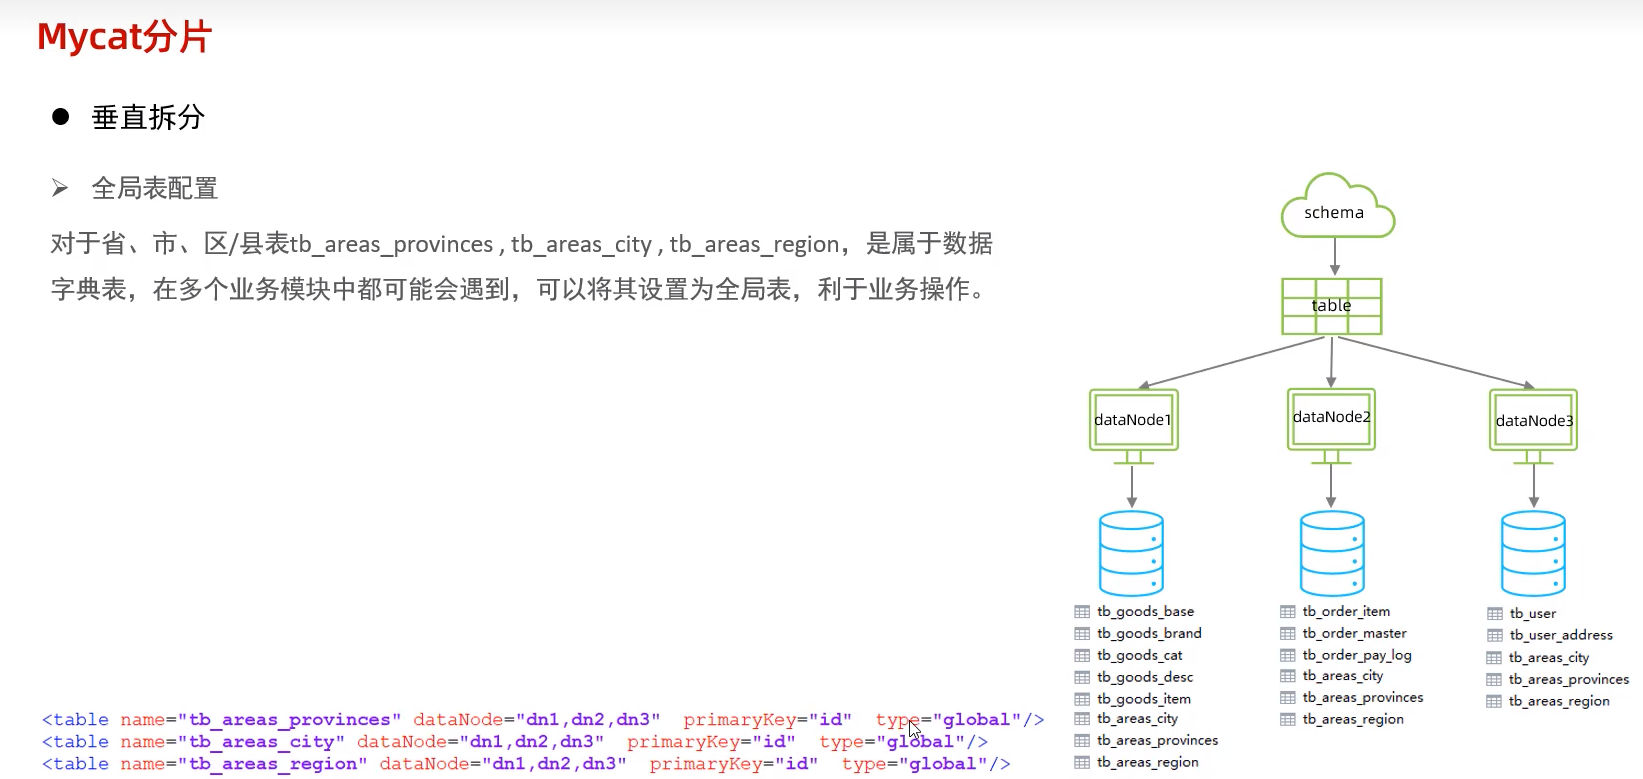This screenshot has height=779, width=1643.
Task: Select the dataNode2 monitor icon
Action: pos(1332,425)
